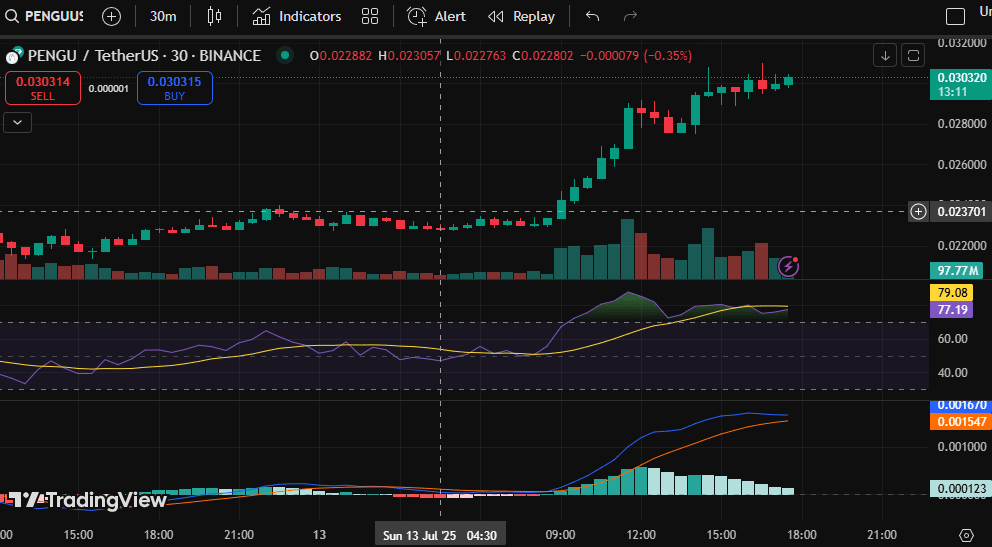Click the 12:00 time axis label

(640, 535)
